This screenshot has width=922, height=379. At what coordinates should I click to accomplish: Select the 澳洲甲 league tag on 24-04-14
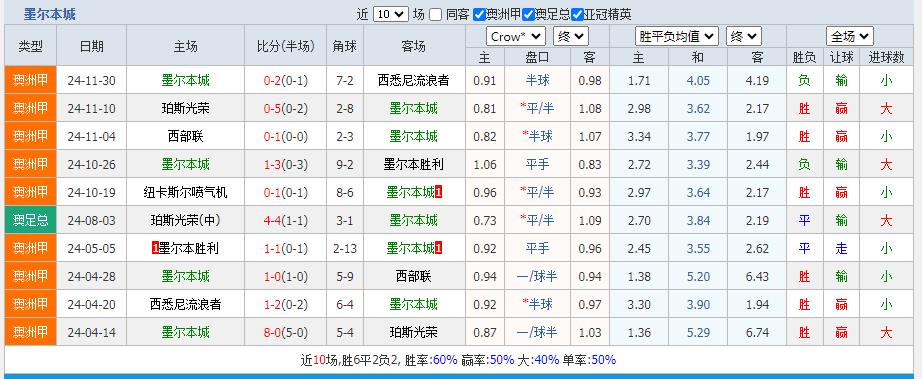click(31, 332)
